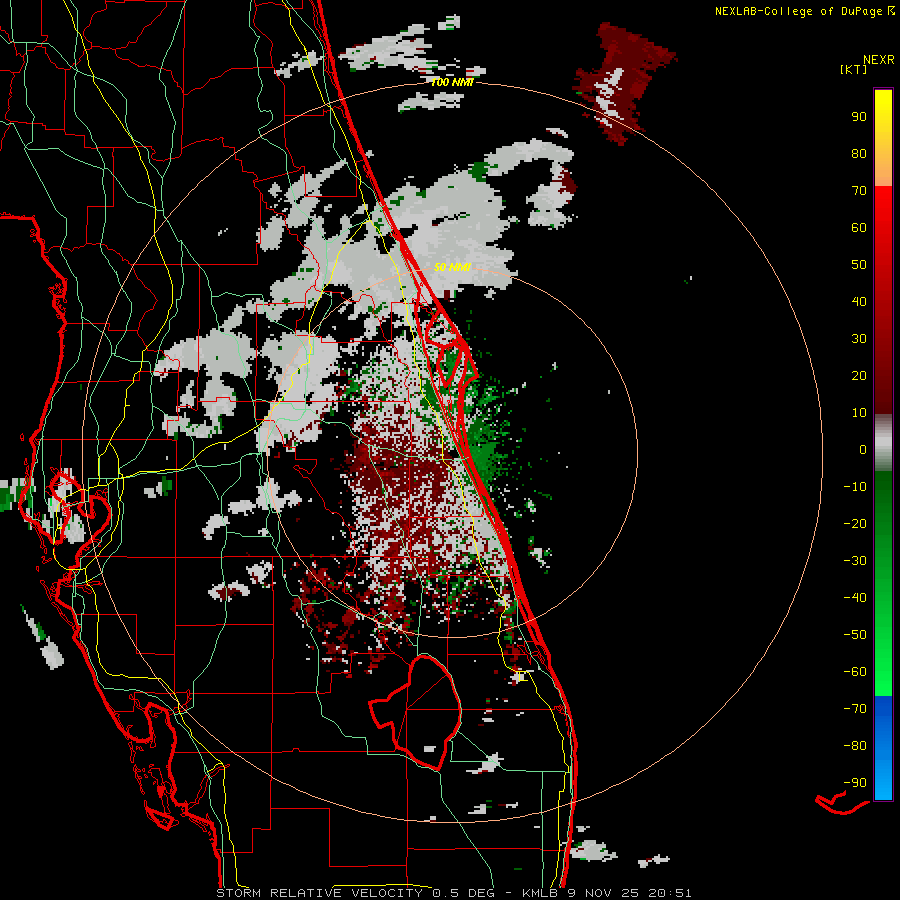Click the -10 knot scale label
900x900 pixels.
855,487
